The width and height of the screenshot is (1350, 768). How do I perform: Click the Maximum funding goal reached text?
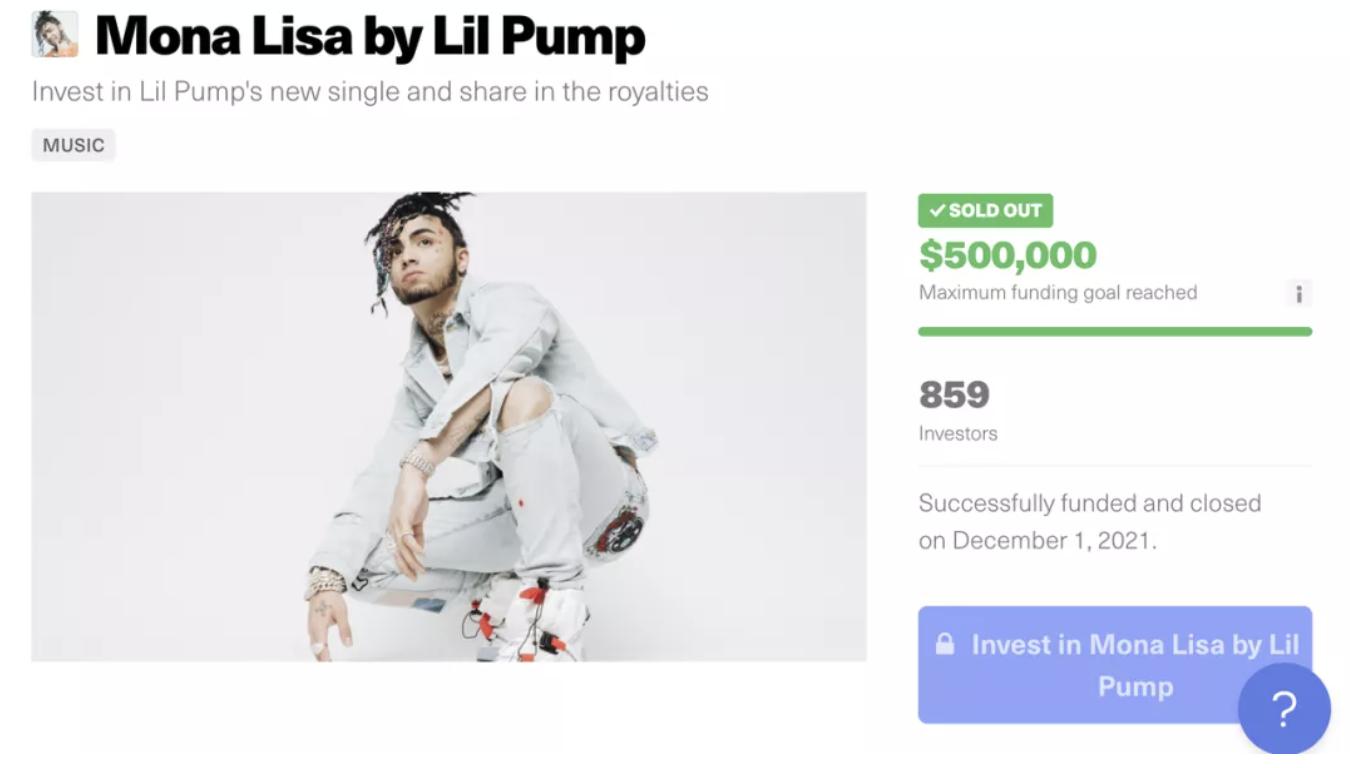1057,293
